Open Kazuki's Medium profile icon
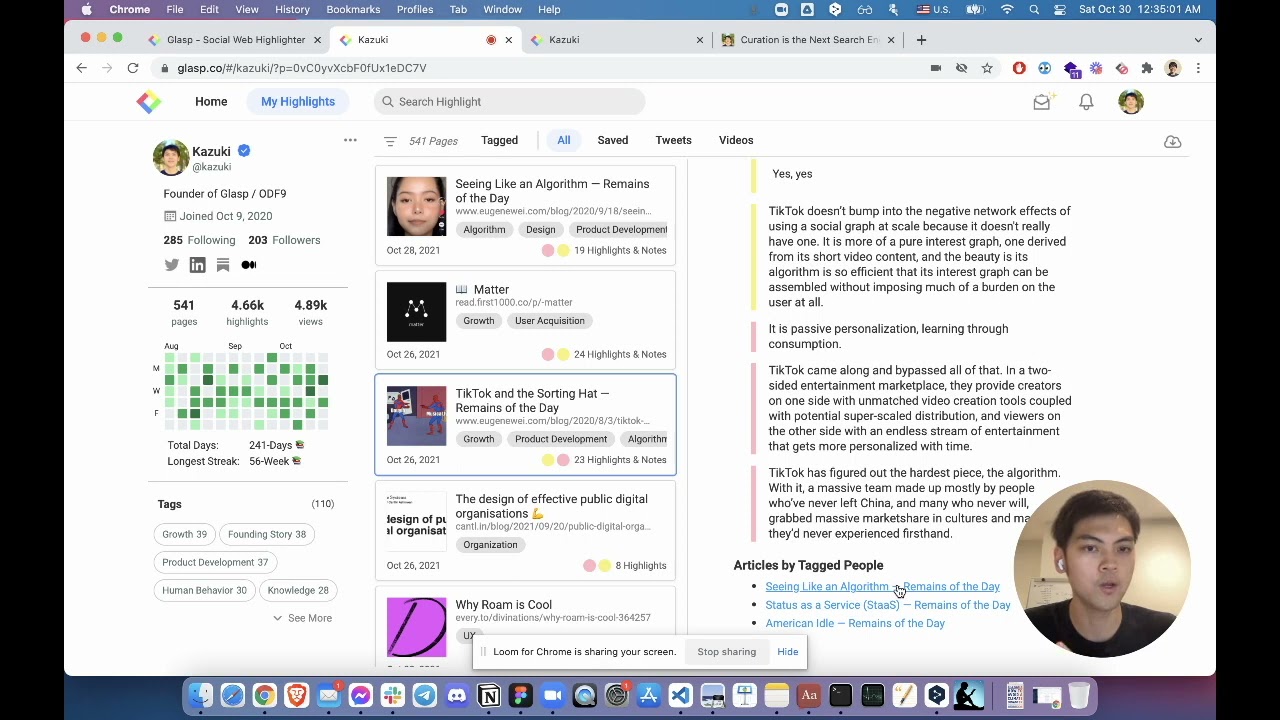The image size is (1280, 720). pyautogui.click(x=249, y=265)
